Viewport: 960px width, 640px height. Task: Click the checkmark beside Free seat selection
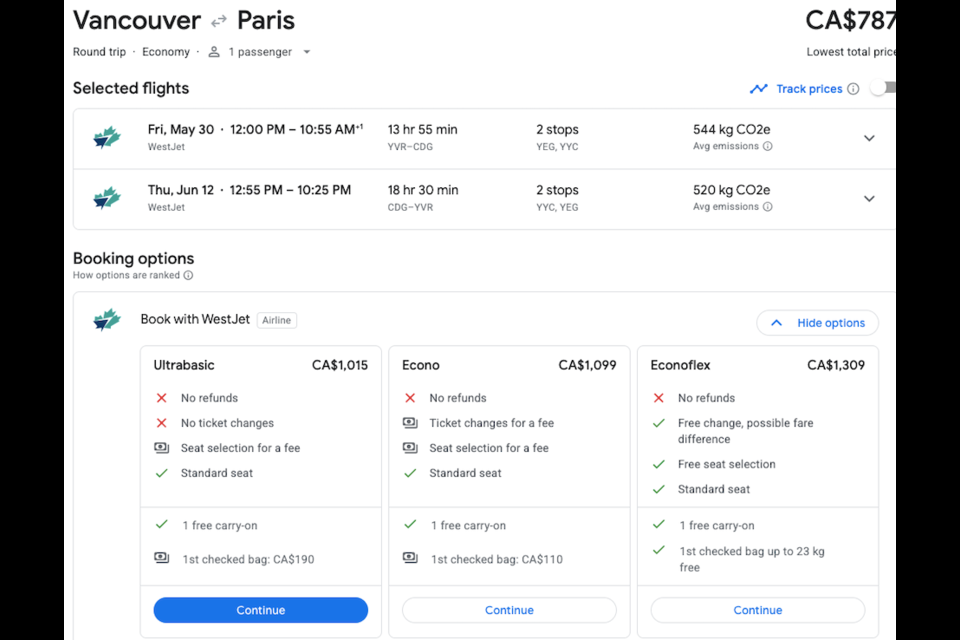tap(659, 464)
